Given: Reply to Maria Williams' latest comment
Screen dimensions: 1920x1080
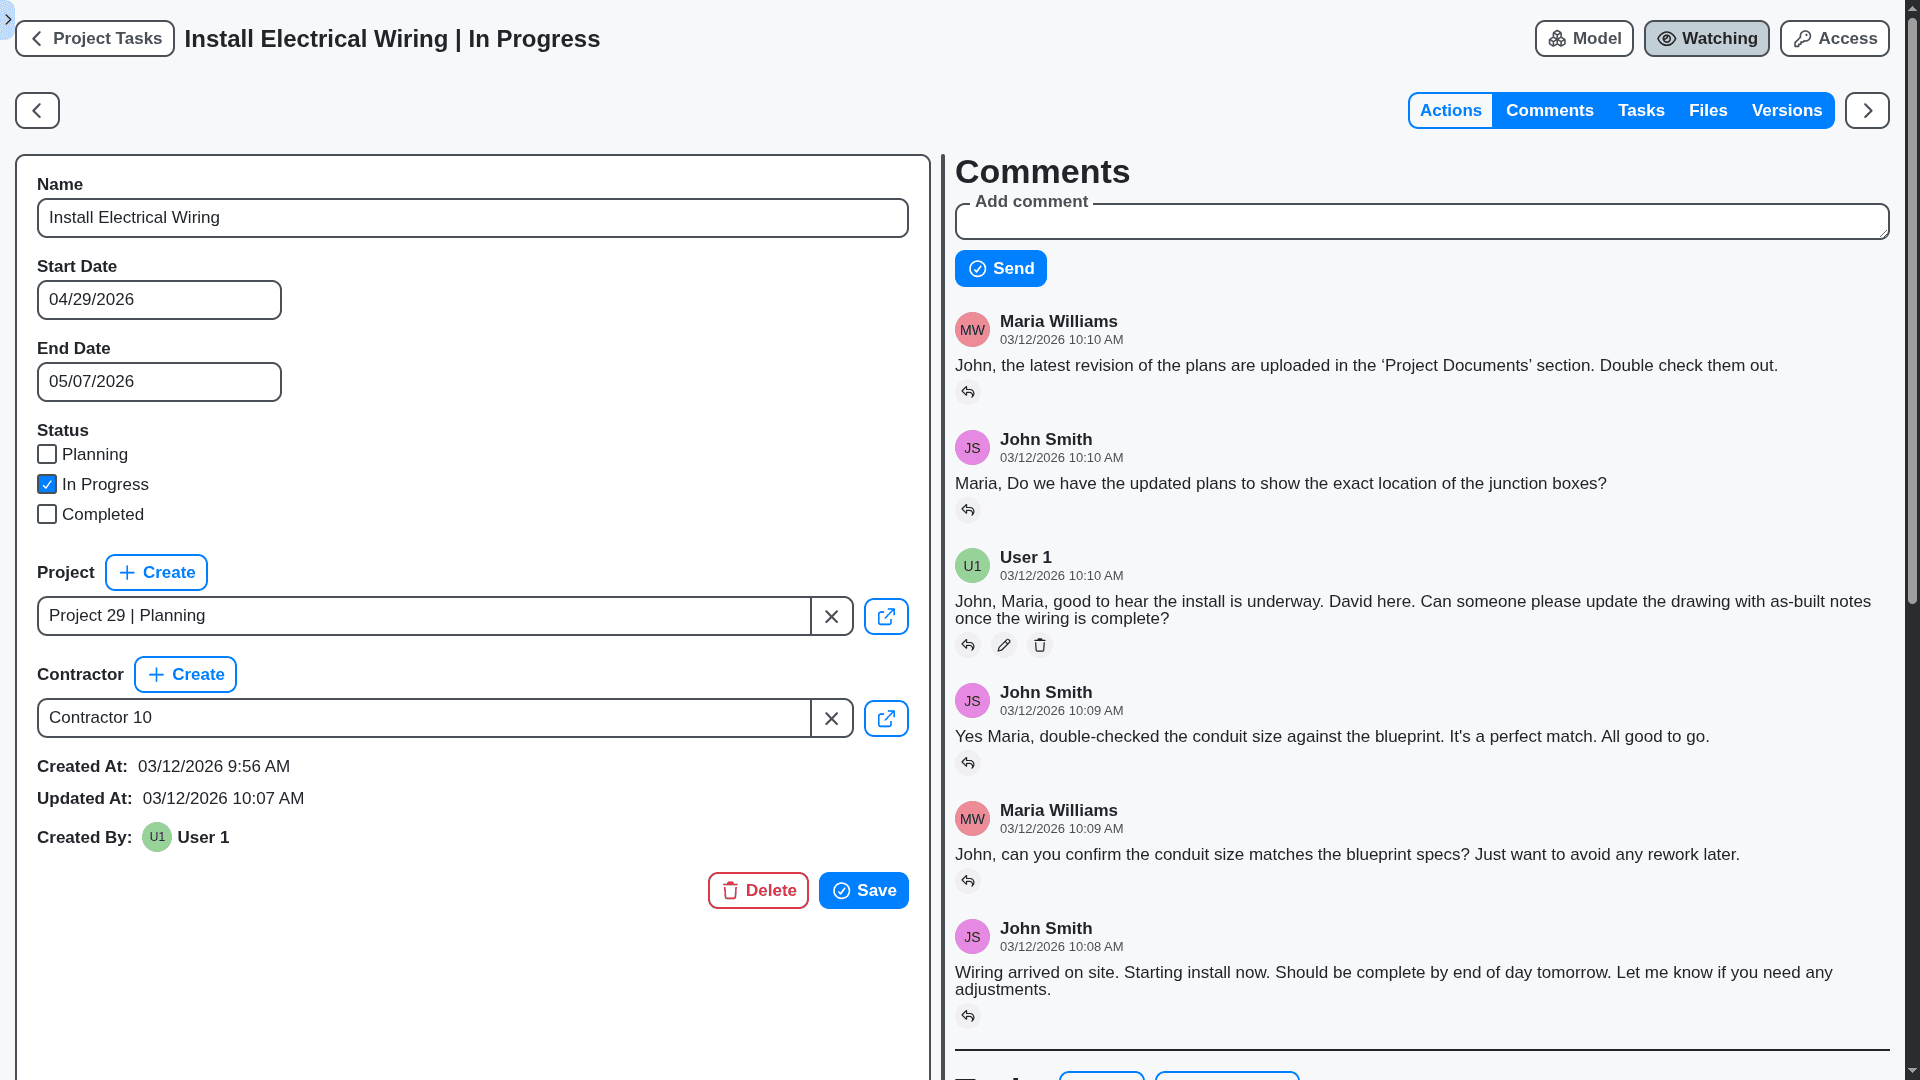Looking at the screenshot, I should click(x=968, y=392).
